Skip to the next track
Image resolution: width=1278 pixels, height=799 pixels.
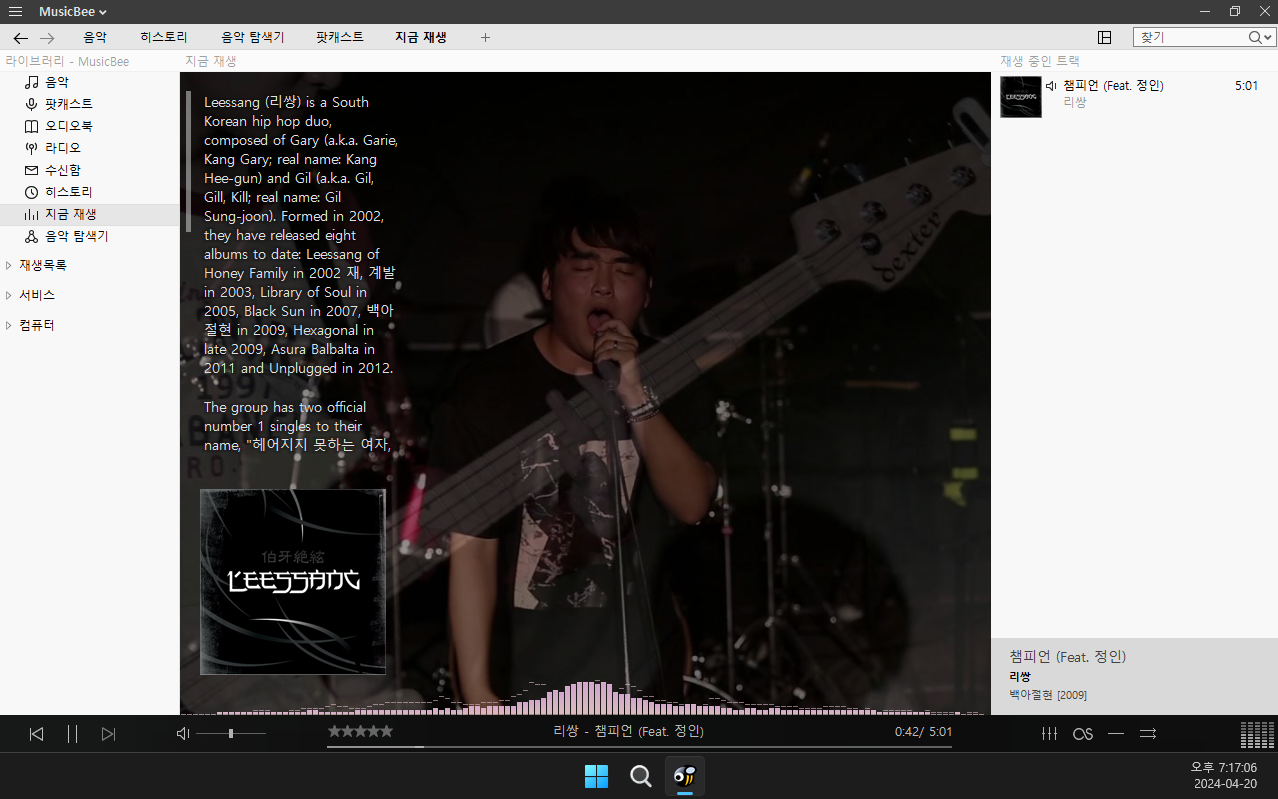point(108,733)
